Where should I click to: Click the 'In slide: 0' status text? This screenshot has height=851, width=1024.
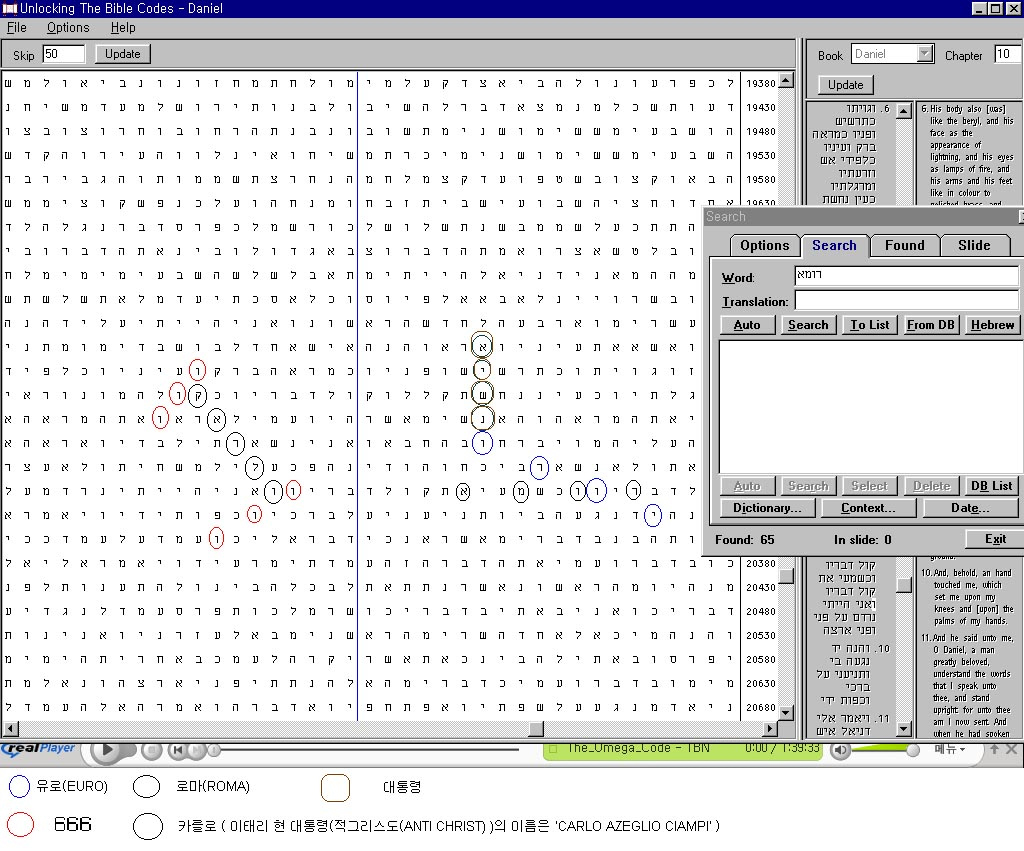863,540
